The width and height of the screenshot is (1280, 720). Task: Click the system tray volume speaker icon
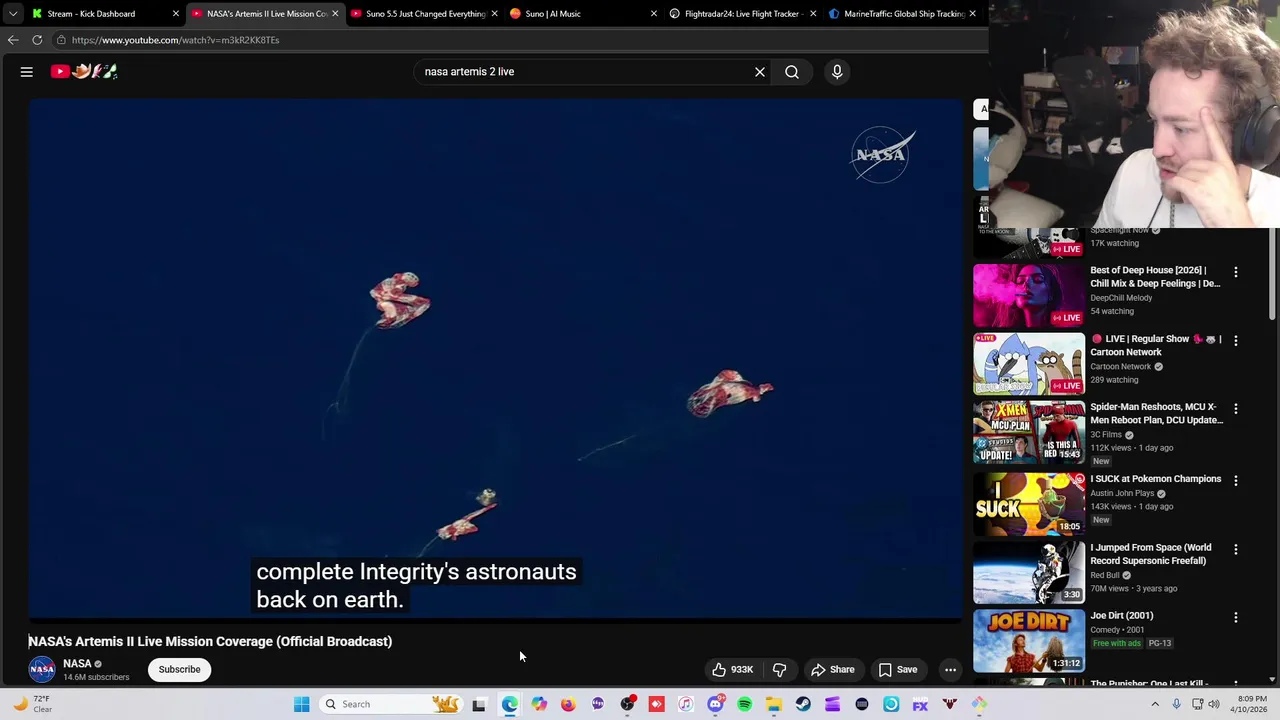[1214, 704]
